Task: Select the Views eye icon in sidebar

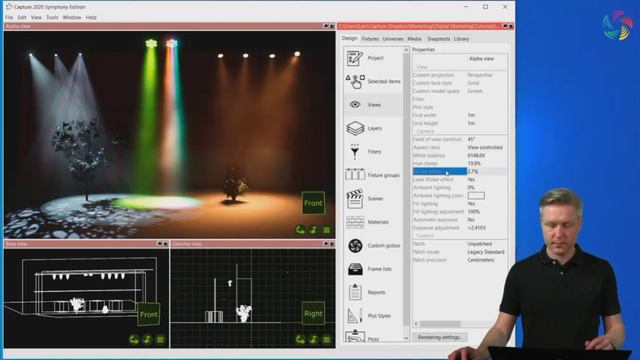Action: pyautogui.click(x=355, y=104)
